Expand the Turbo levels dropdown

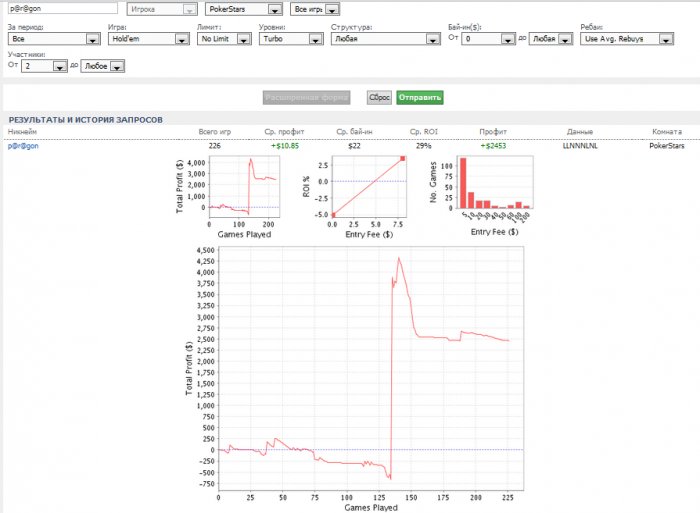[291, 39]
